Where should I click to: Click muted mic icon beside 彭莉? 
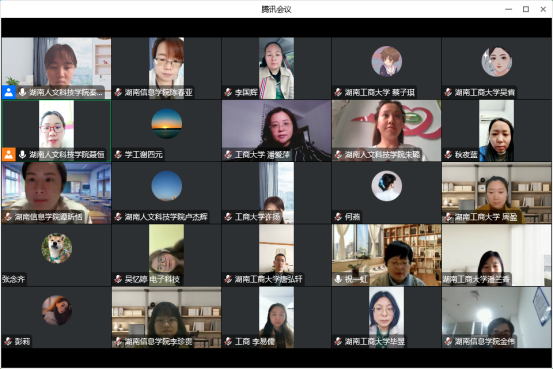coord(8,341)
